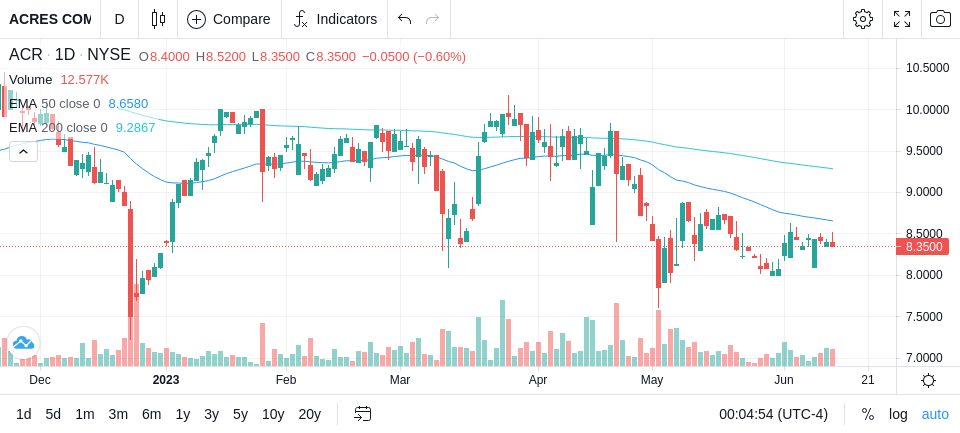
Task: Open the ACRES symbol search box
Action: 50,19
